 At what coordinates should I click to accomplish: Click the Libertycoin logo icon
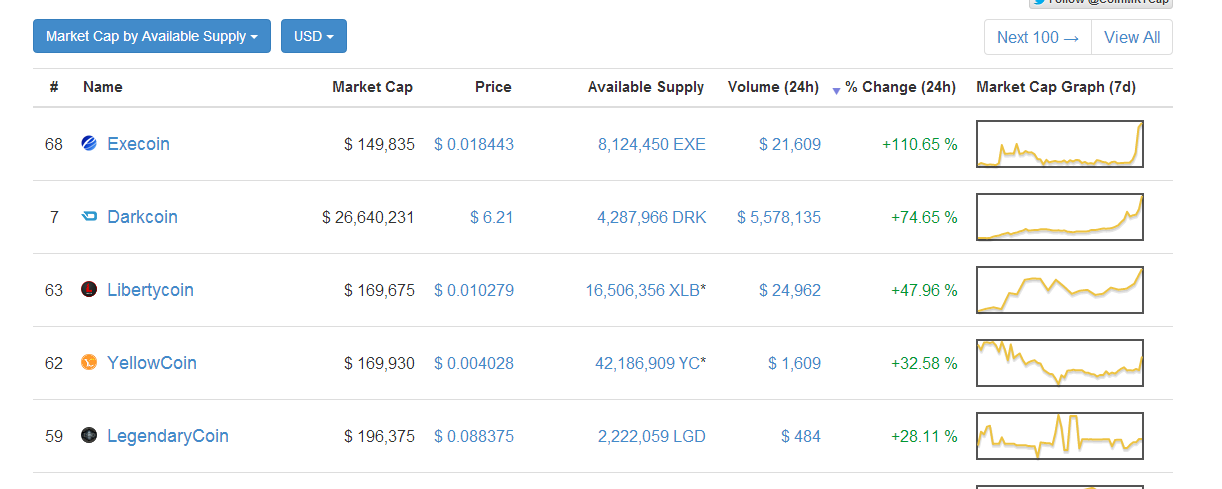click(89, 289)
